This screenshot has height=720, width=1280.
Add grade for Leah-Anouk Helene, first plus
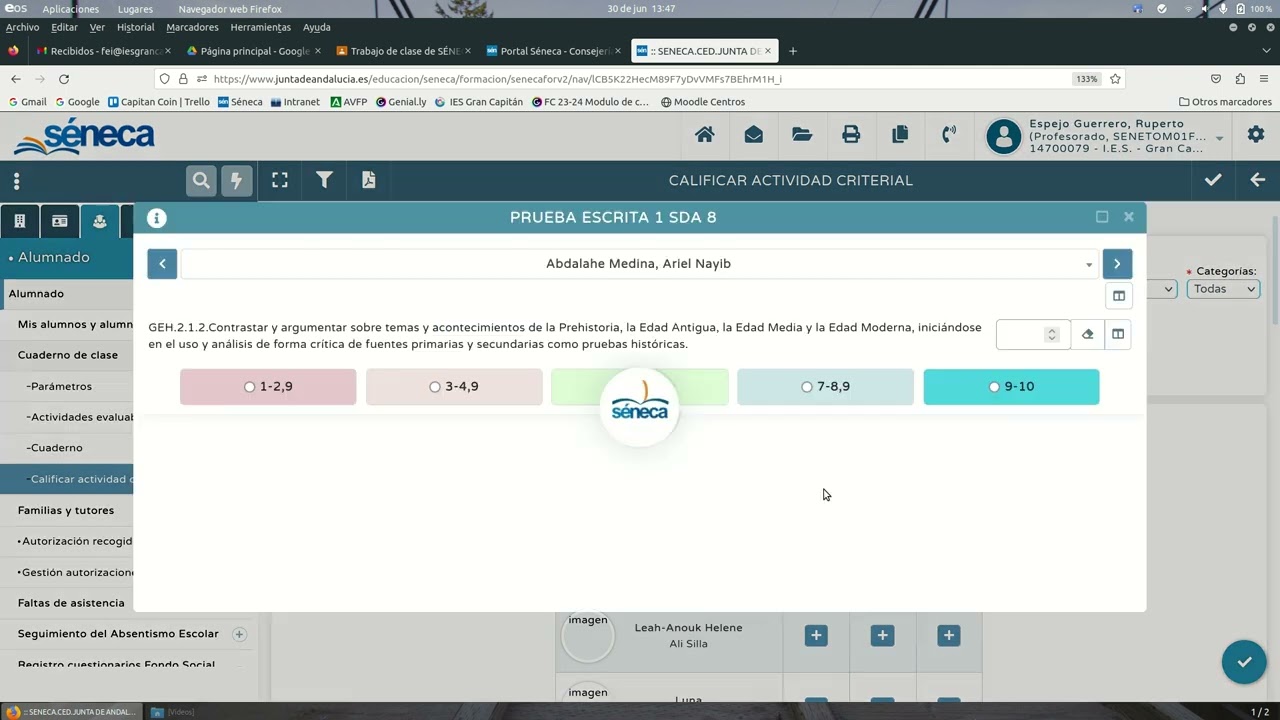click(816, 636)
